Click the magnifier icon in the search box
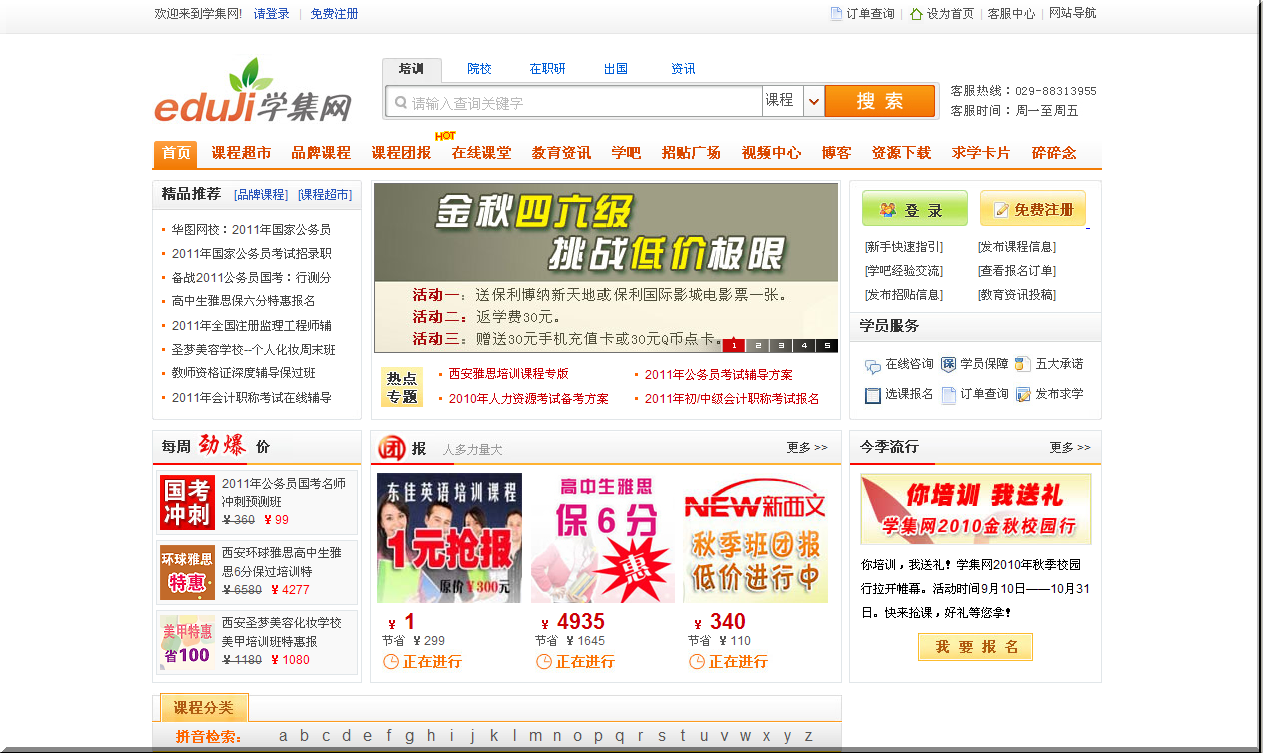 pyautogui.click(x=398, y=101)
